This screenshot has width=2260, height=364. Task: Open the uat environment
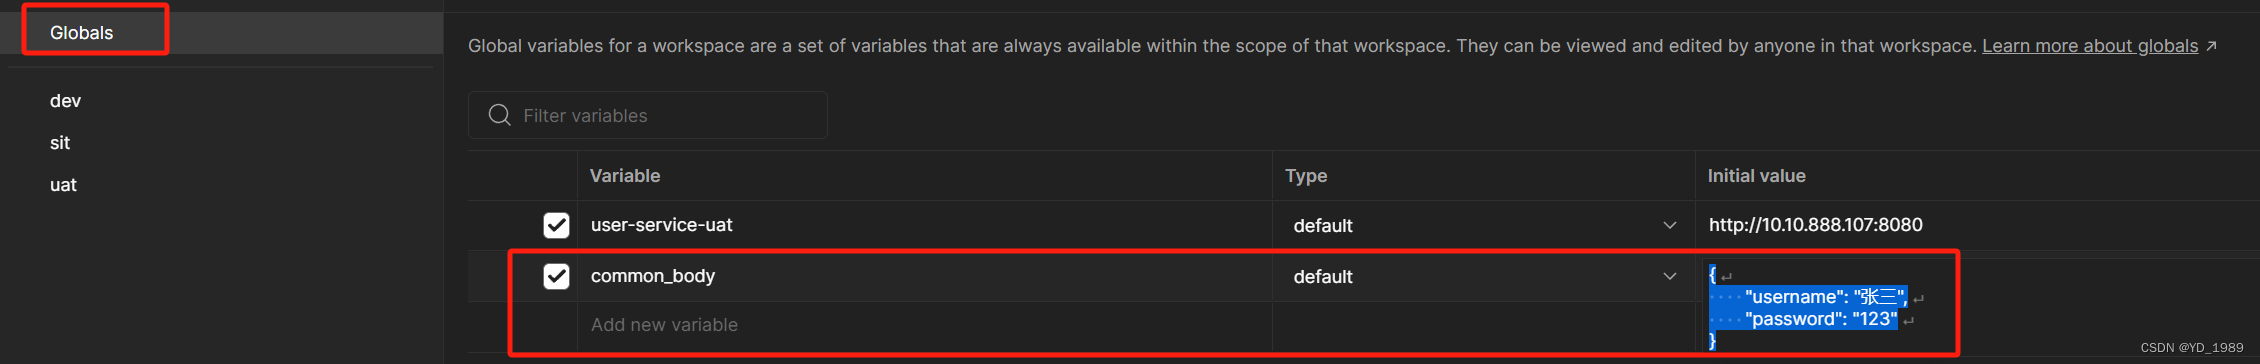[x=63, y=185]
